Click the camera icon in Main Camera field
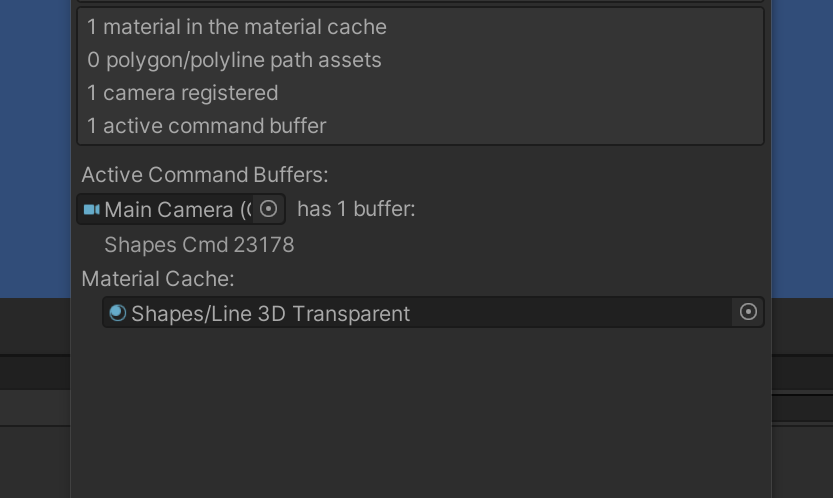 (x=91, y=209)
